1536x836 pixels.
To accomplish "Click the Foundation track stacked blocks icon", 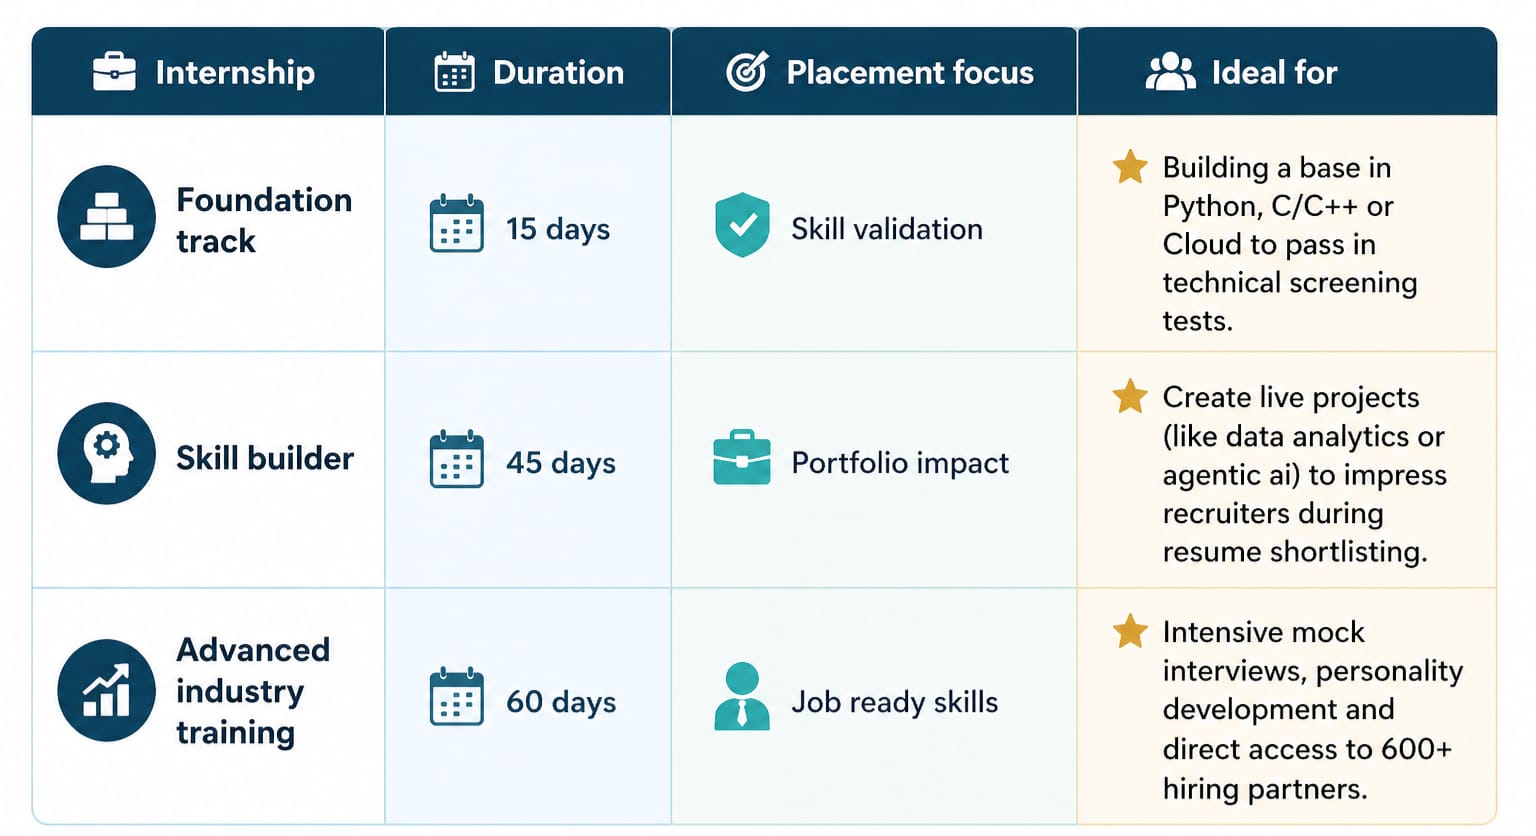I will (x=107, y=217).
